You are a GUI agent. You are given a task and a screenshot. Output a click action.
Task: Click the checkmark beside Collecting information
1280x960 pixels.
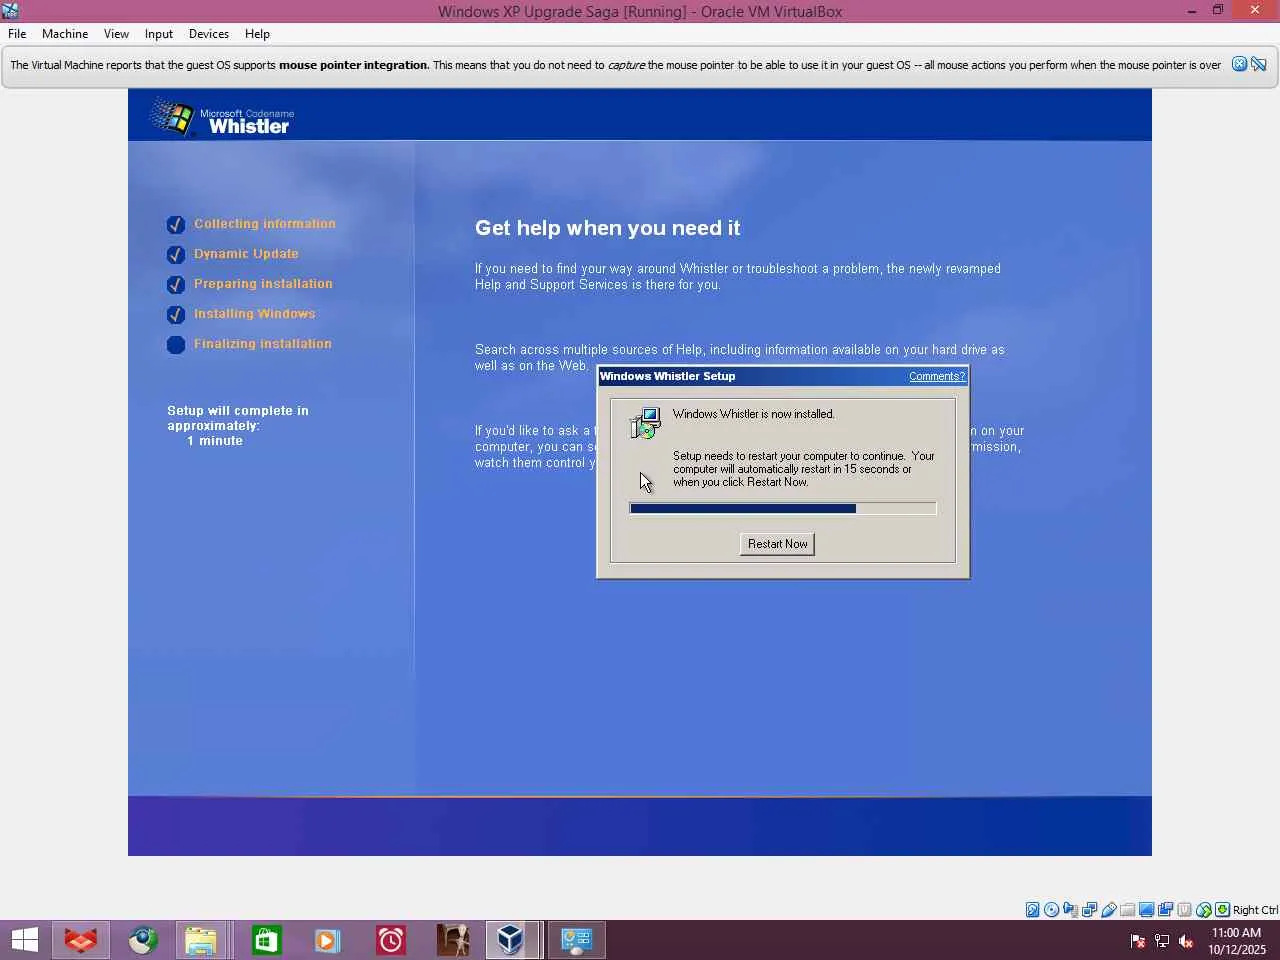point(176,225)
